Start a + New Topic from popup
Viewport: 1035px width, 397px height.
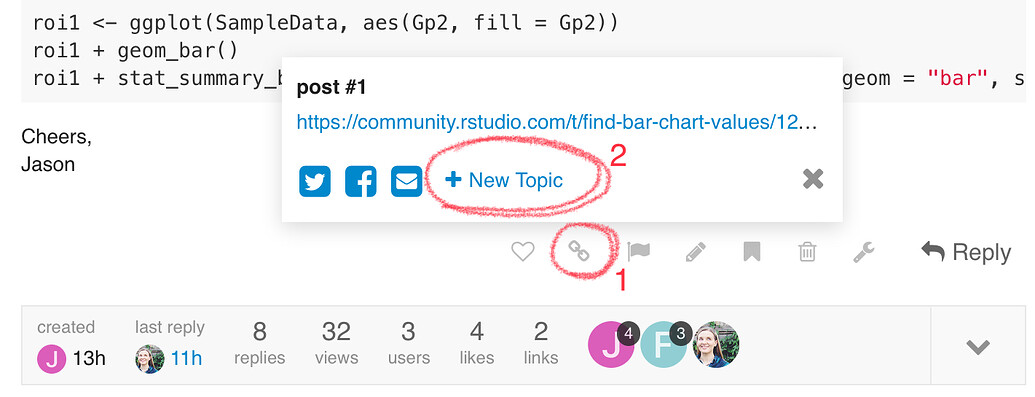click(504, 180)
